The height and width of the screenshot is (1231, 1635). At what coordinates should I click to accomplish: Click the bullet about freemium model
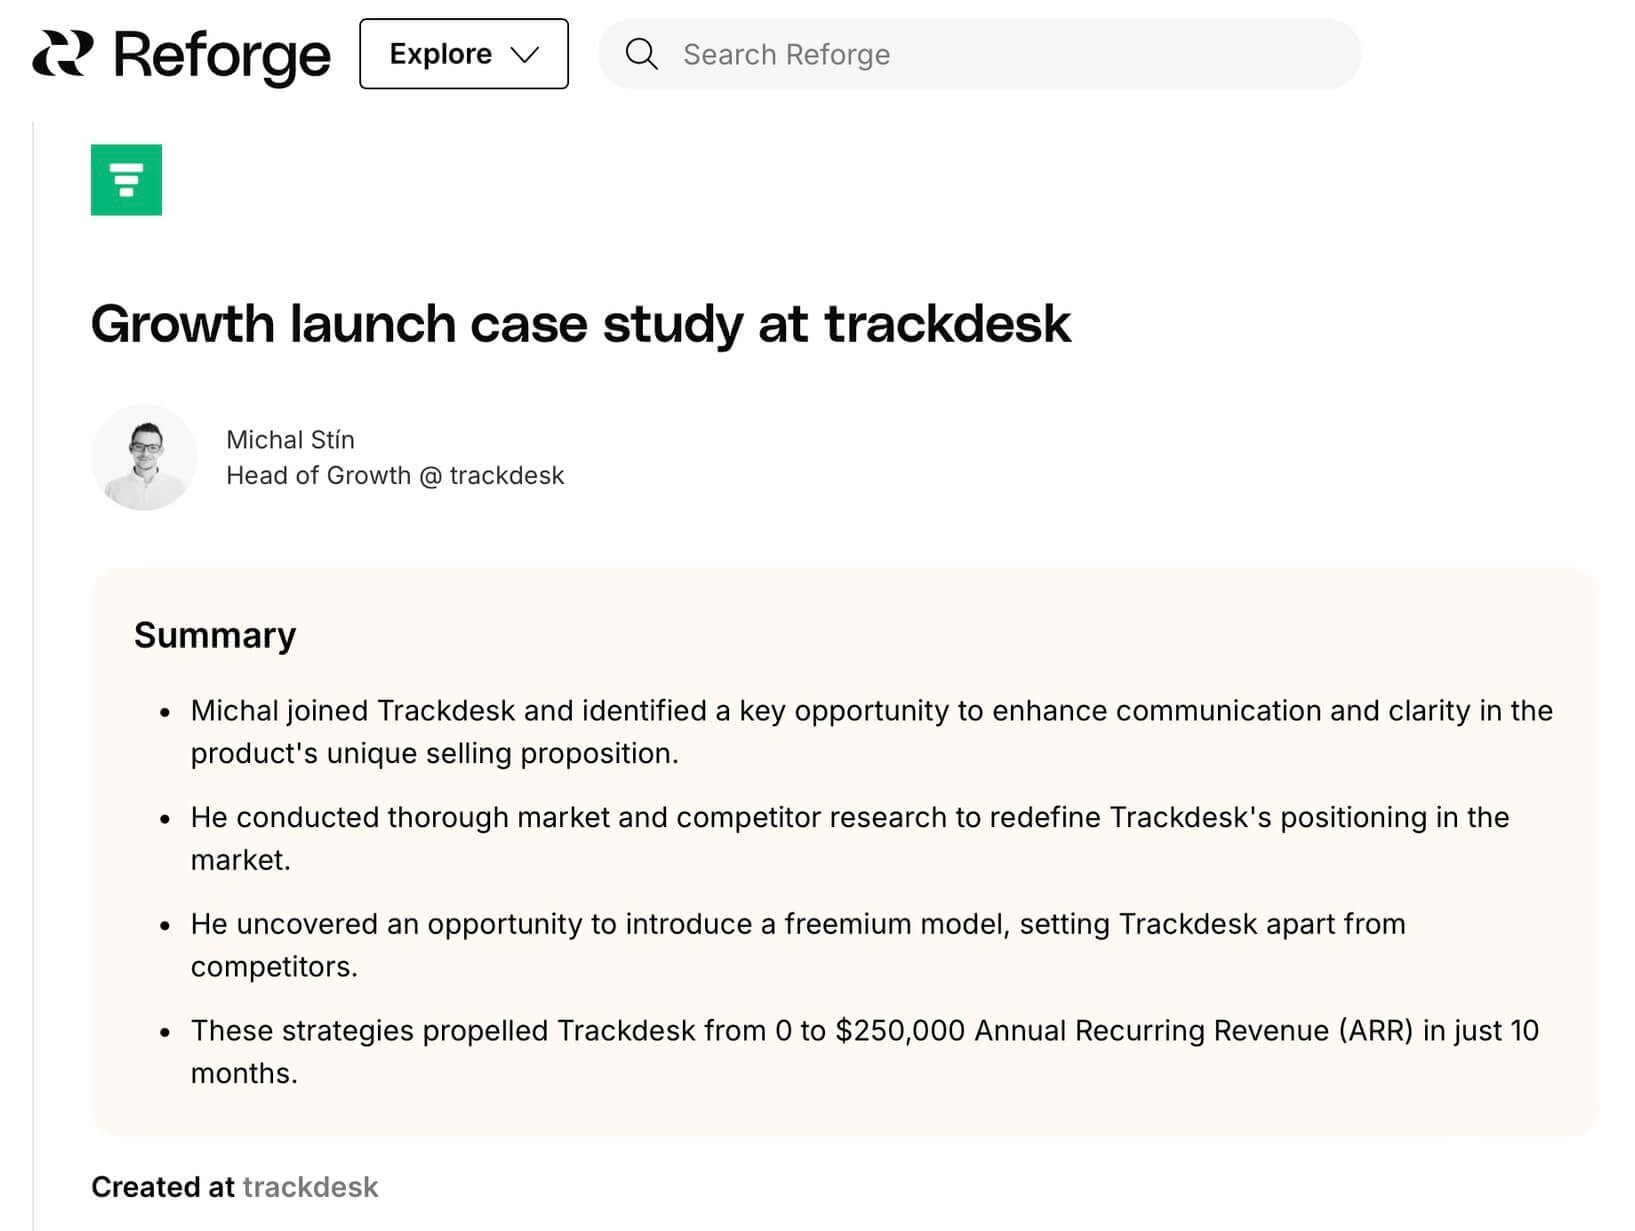(798, 945)
